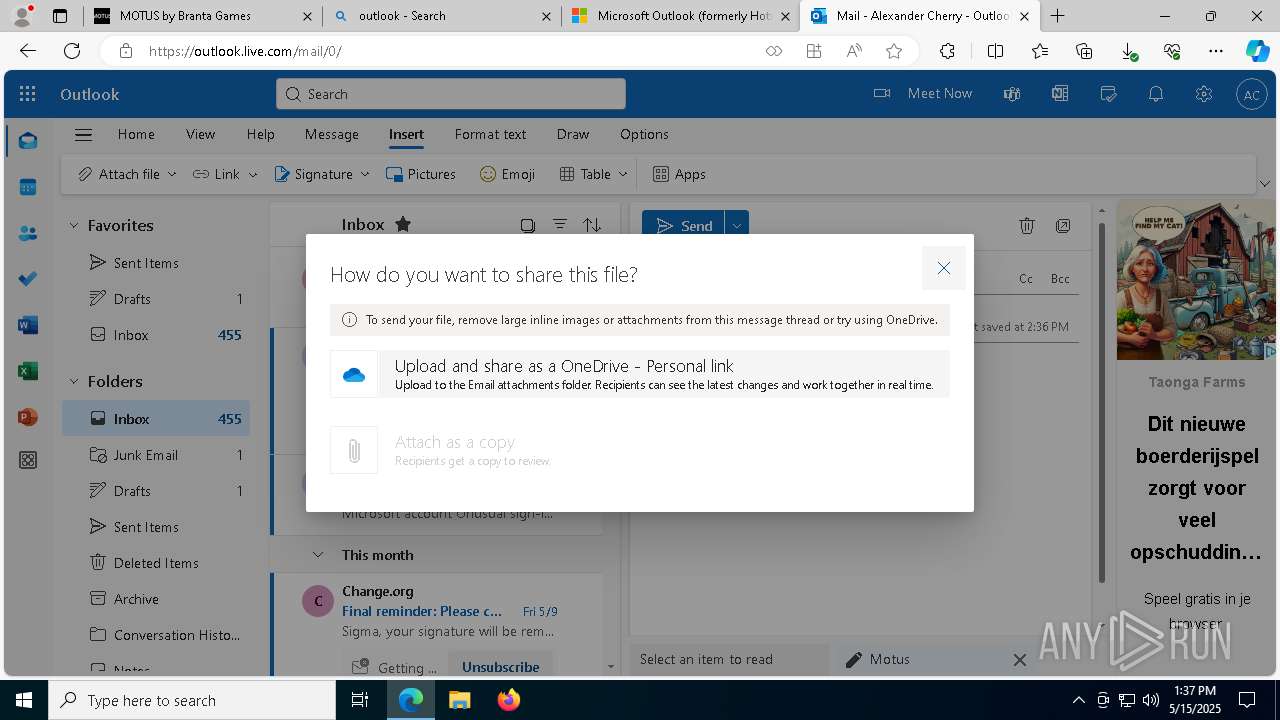Close the share file dialog
Image resolution: width=1280 pixels, height=720 pixels.
943,268
